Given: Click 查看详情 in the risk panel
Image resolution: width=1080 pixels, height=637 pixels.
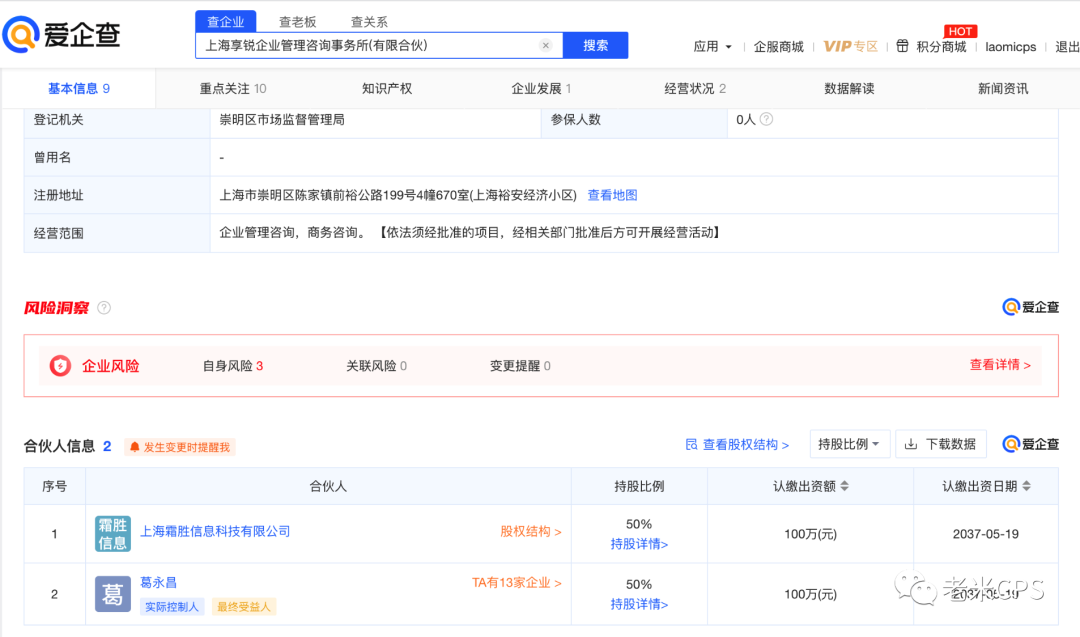Looking at the screenshot, I should pos(1000,365).
